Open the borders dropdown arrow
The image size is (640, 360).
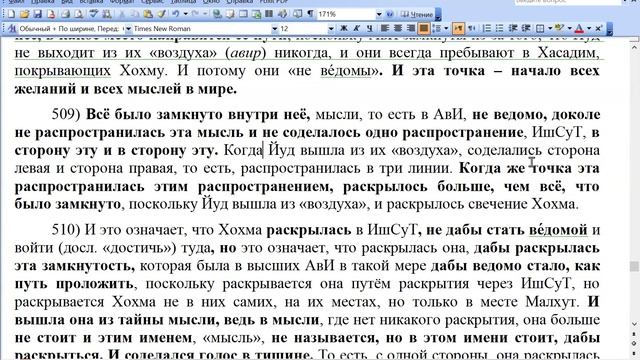[550, 28]
